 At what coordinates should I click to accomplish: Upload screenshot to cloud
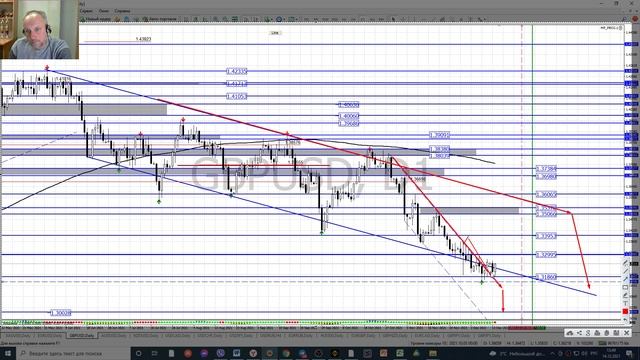point(570,333)
